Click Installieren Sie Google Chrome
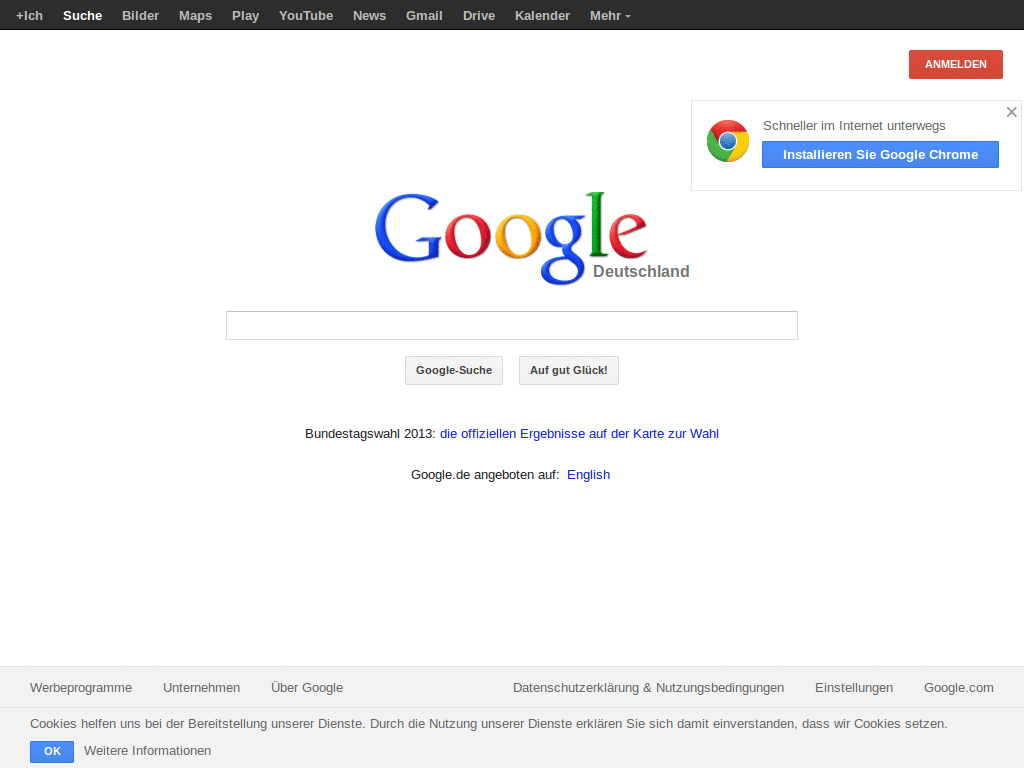 880,154
